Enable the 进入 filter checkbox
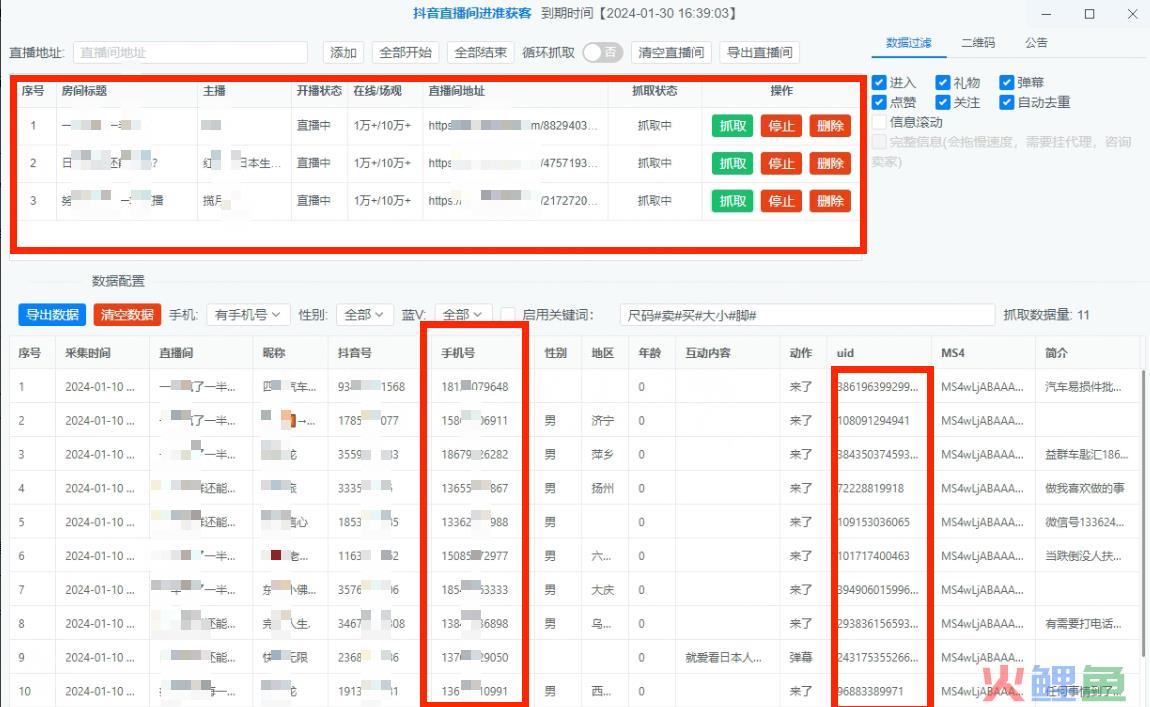1150x707 pixels. coord(879,83)
